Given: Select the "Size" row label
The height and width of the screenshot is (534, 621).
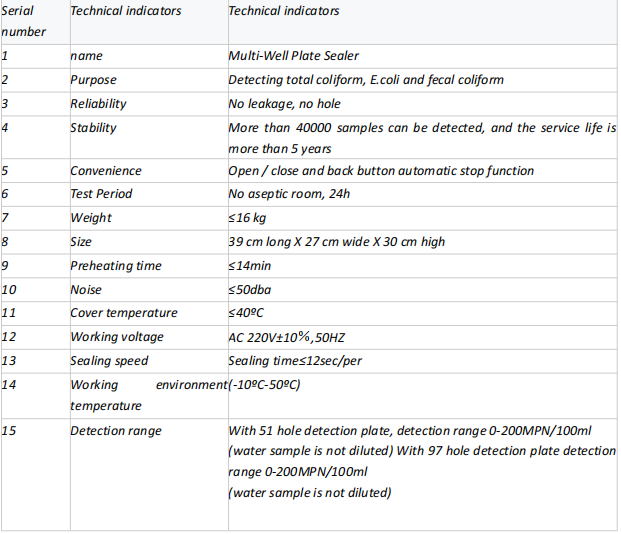Looking at the screenshot, I should pos(81,242).
